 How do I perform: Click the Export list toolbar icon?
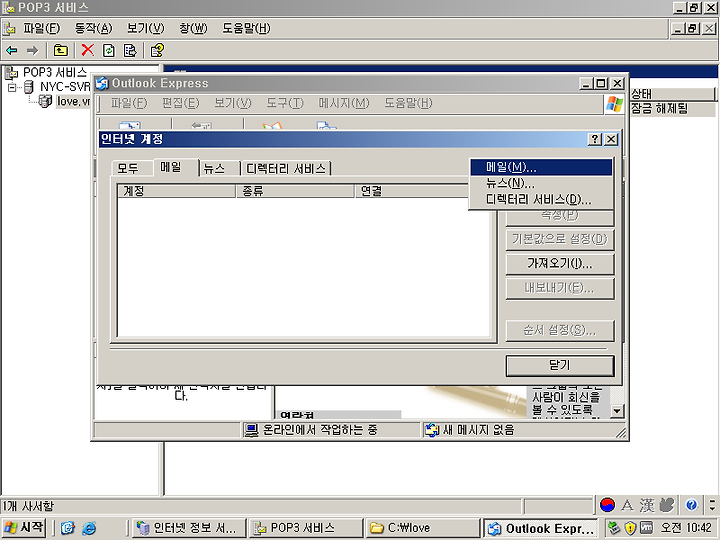pos(130,50)
